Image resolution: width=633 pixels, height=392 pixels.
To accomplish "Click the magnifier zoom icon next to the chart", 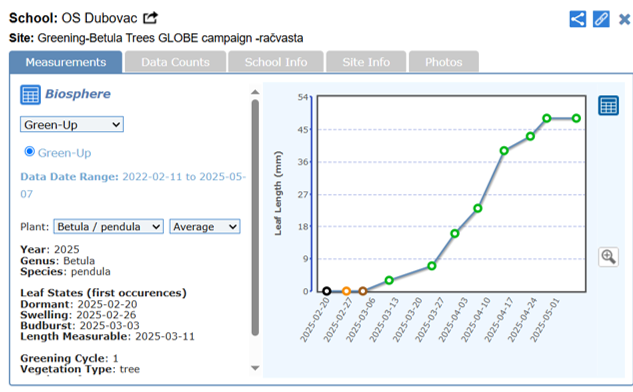I will coord(608,257).
